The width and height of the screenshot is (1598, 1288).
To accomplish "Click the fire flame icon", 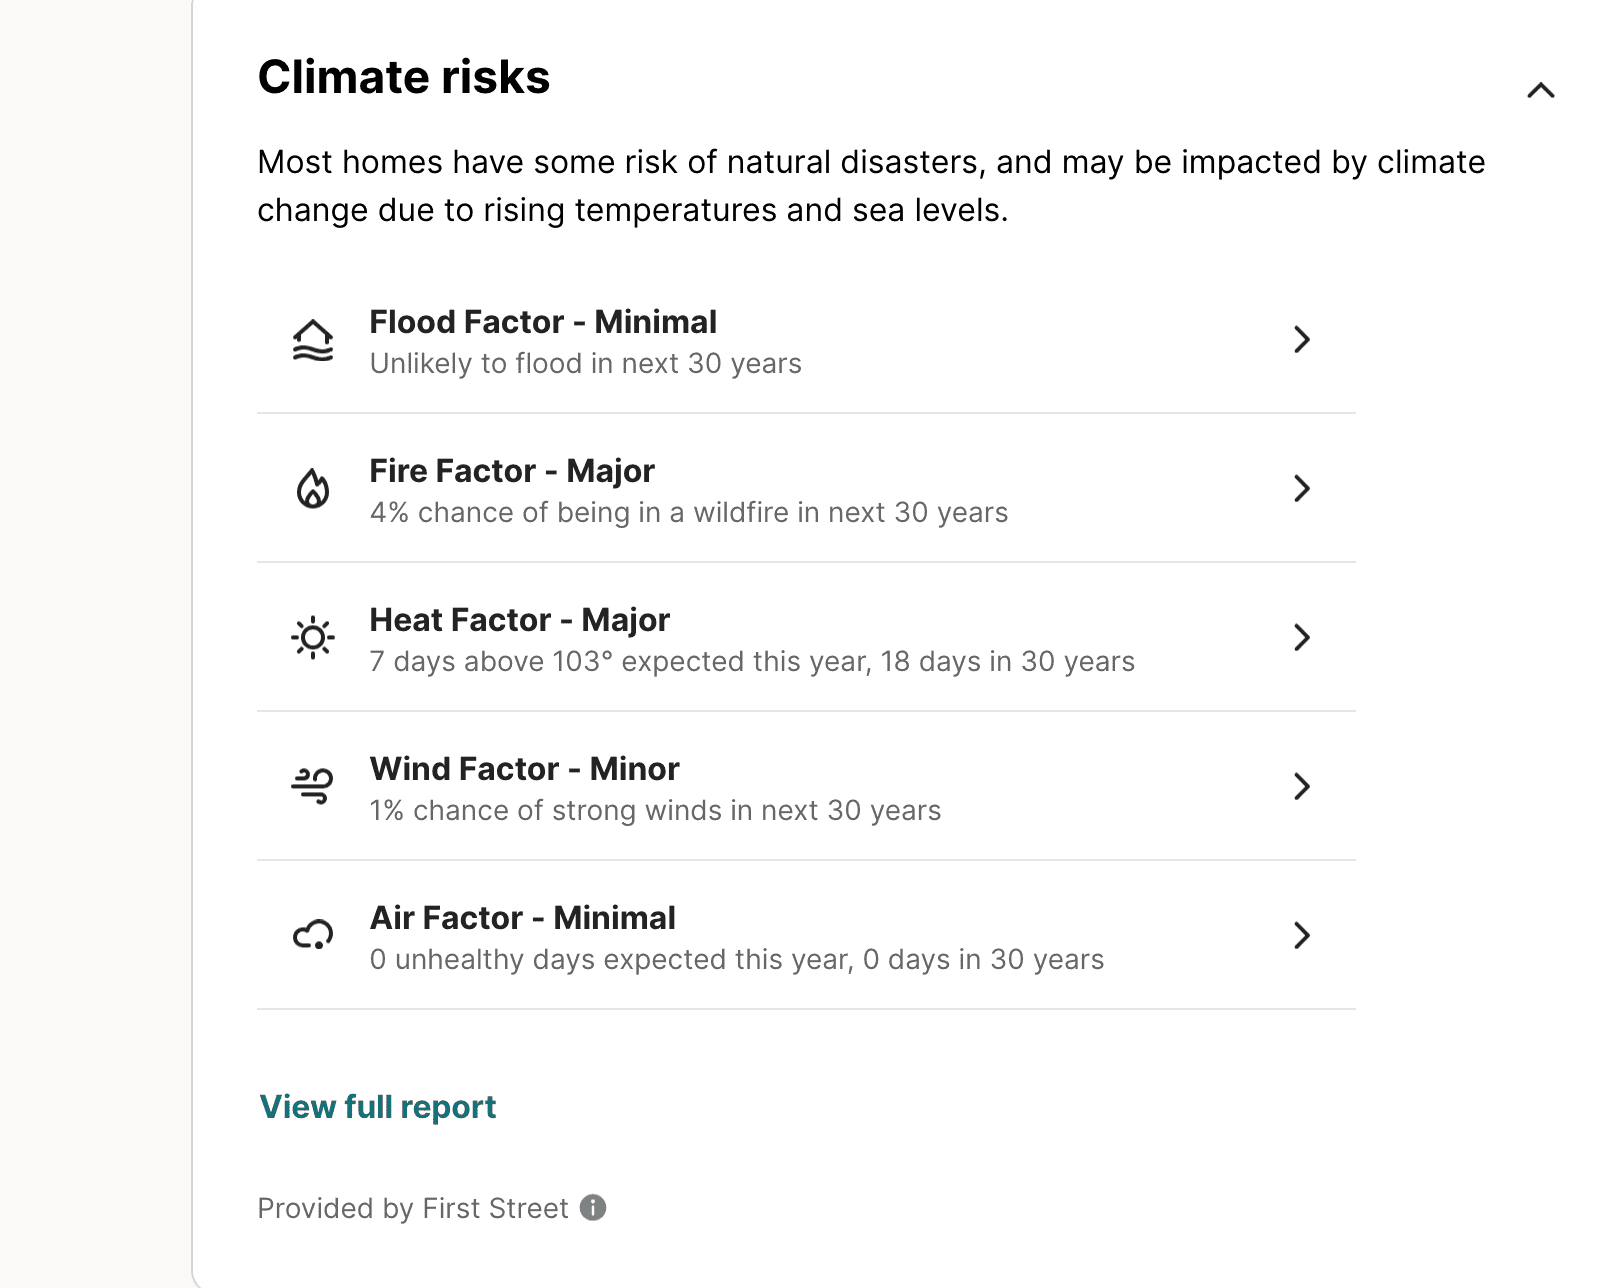I will [313, 489].
